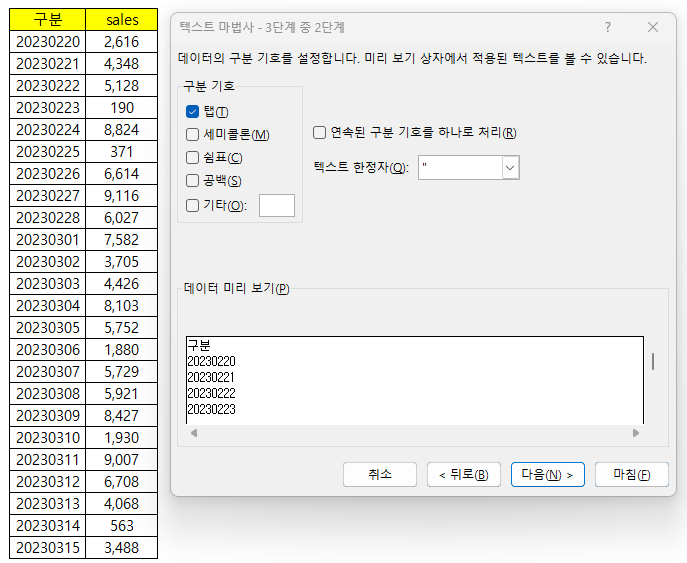
Task: Click the 기타 custom delimiter input box
Action: (277, 205)
